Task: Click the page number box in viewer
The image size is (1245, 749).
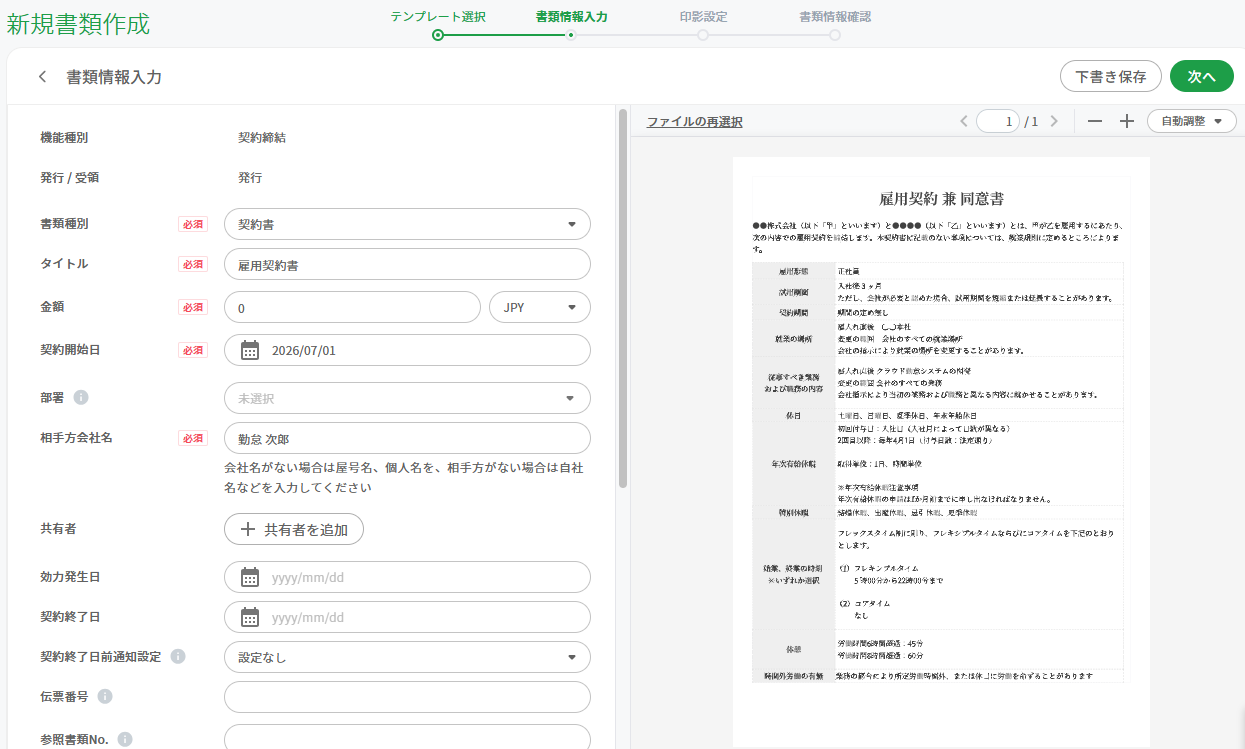Action: pos(998,121)
